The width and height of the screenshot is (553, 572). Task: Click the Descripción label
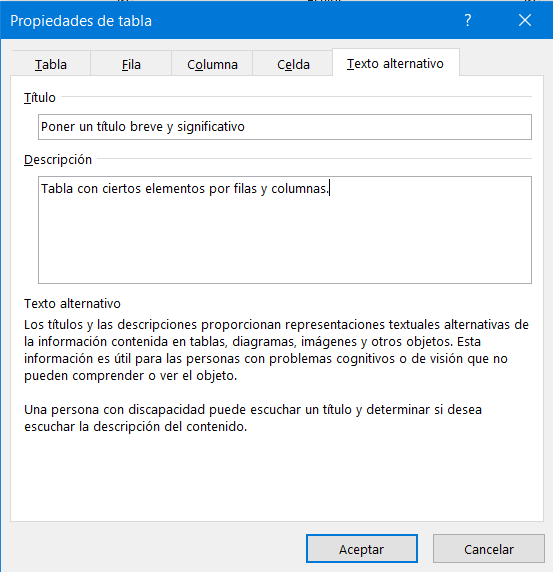tap(58, 160)
